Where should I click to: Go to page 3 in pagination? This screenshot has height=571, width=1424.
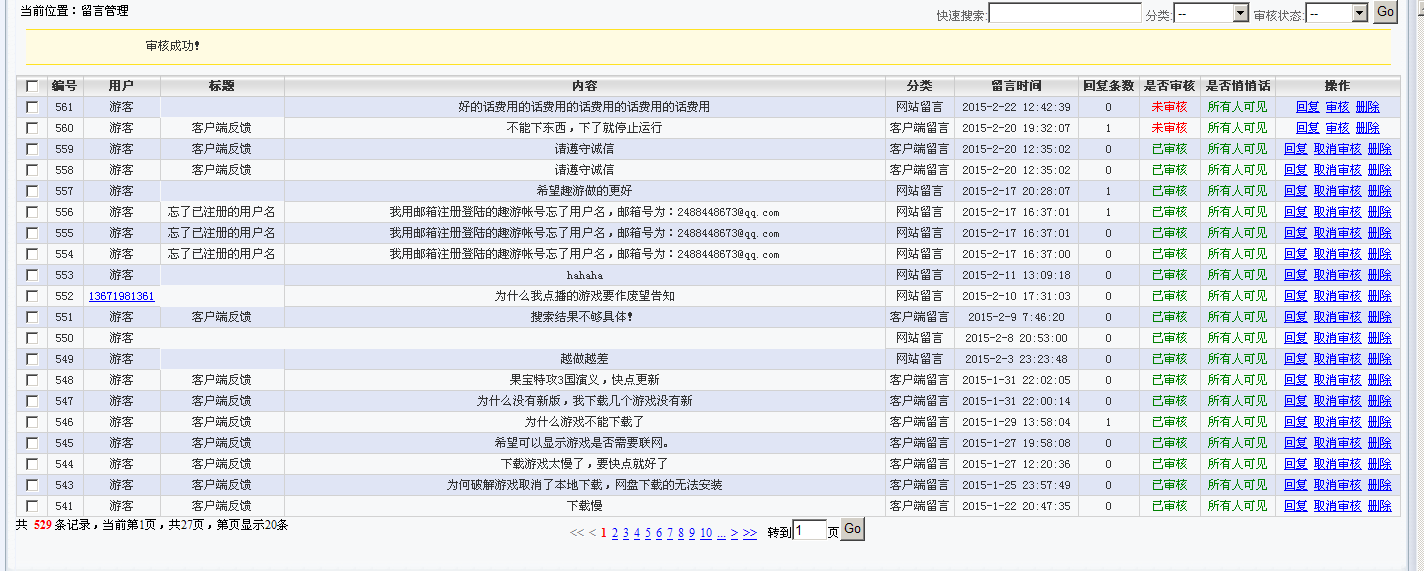pyautogui.click(x=626, y=533)
